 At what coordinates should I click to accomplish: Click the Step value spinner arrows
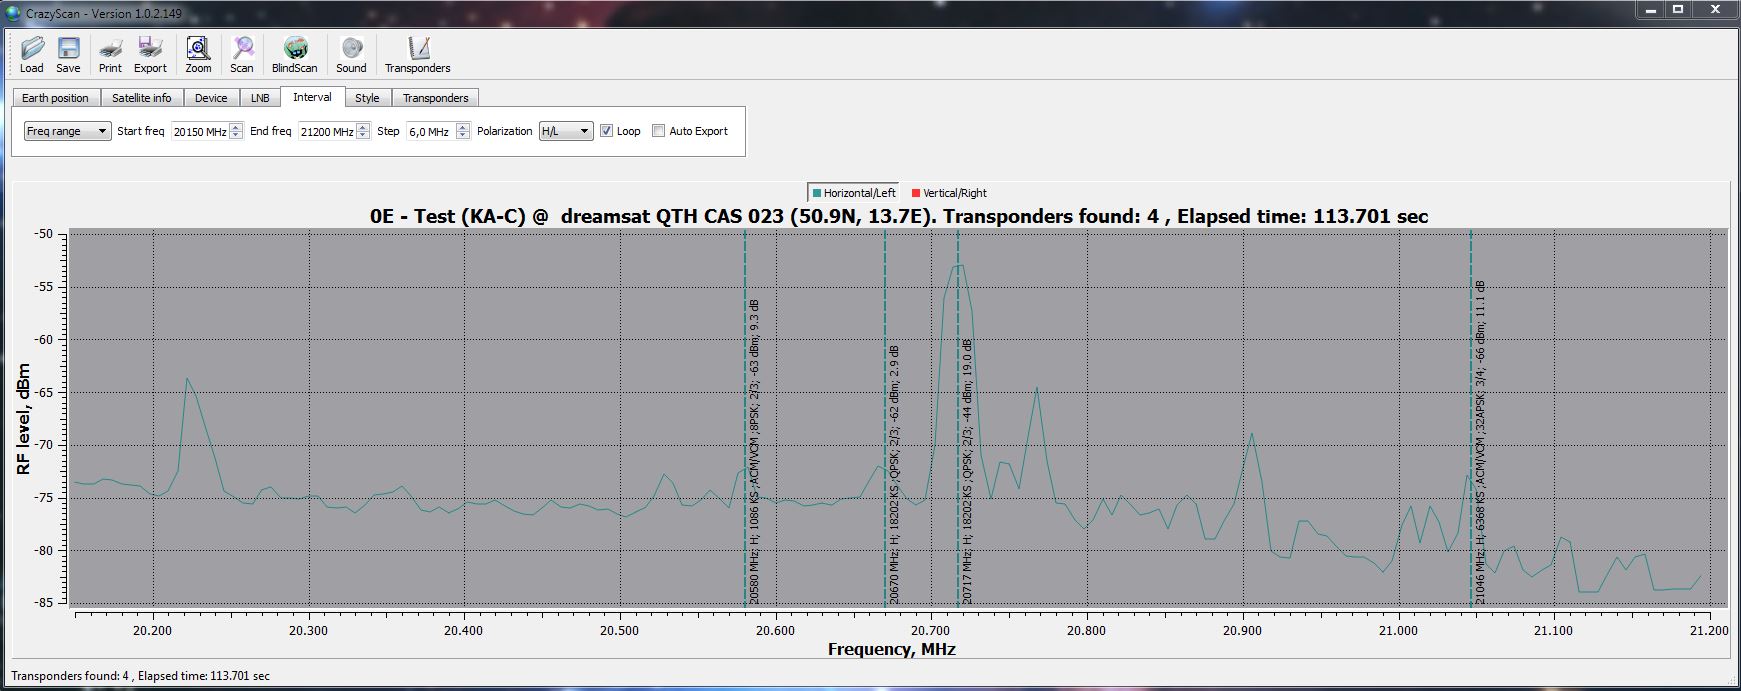coord(463,131)
